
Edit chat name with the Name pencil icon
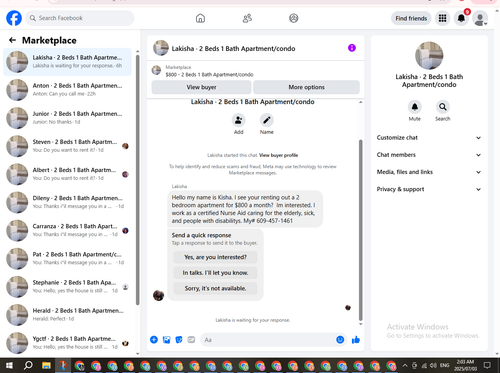pos(266,120)
